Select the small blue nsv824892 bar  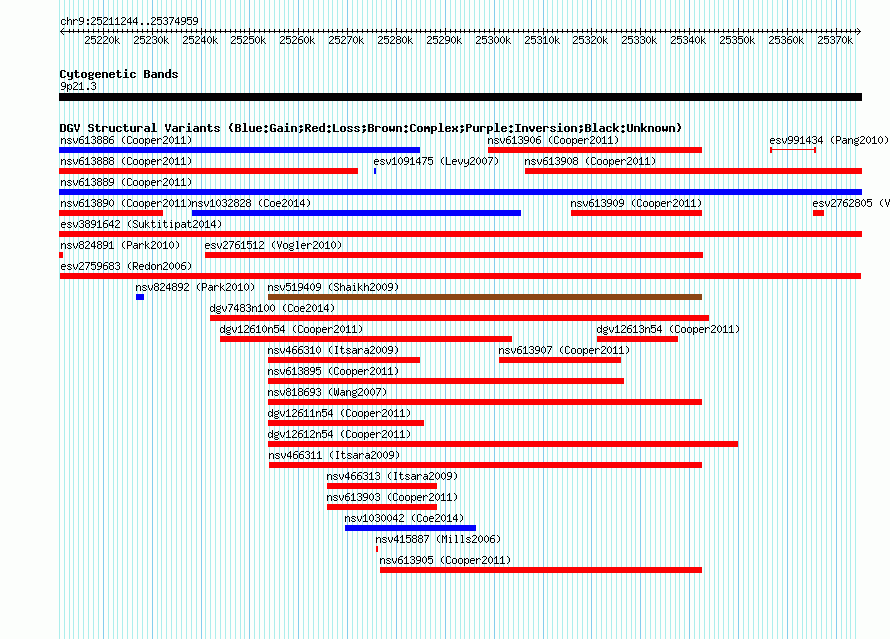140,297
